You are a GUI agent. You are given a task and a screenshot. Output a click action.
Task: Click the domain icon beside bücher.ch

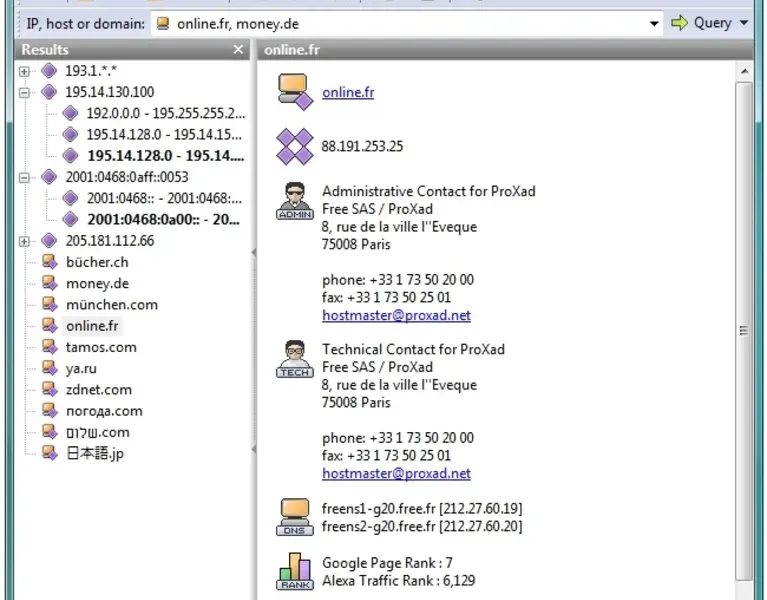tap(49, 262)
